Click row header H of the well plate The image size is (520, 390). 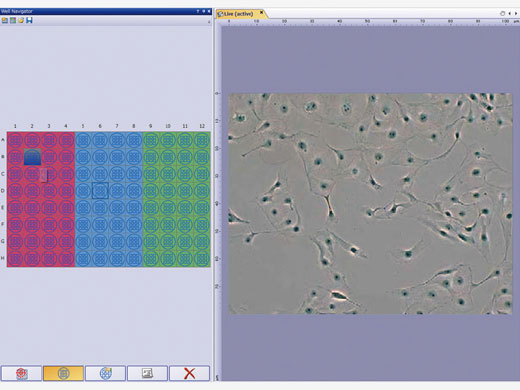3,258
